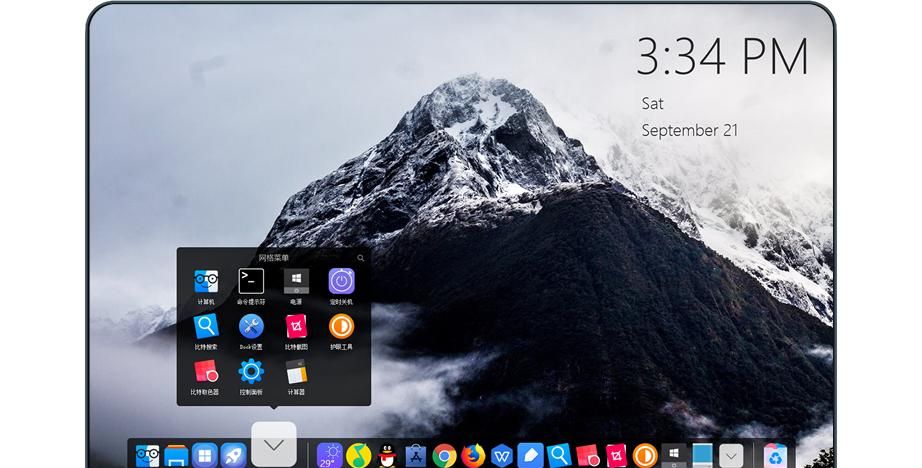Launch QQ Music from the dock
Viewport: 922px width, 468px height.
pos(358,456)
